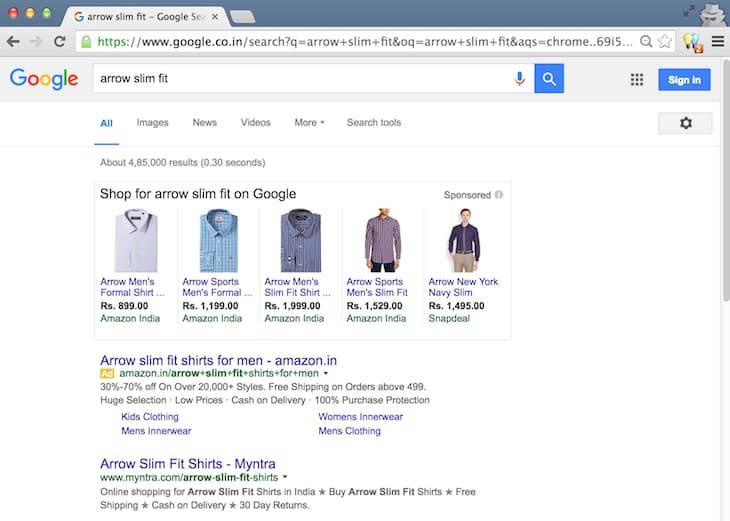Click the incognito spy icon
This screenshot has height=521, width=730.
point(712,14)
